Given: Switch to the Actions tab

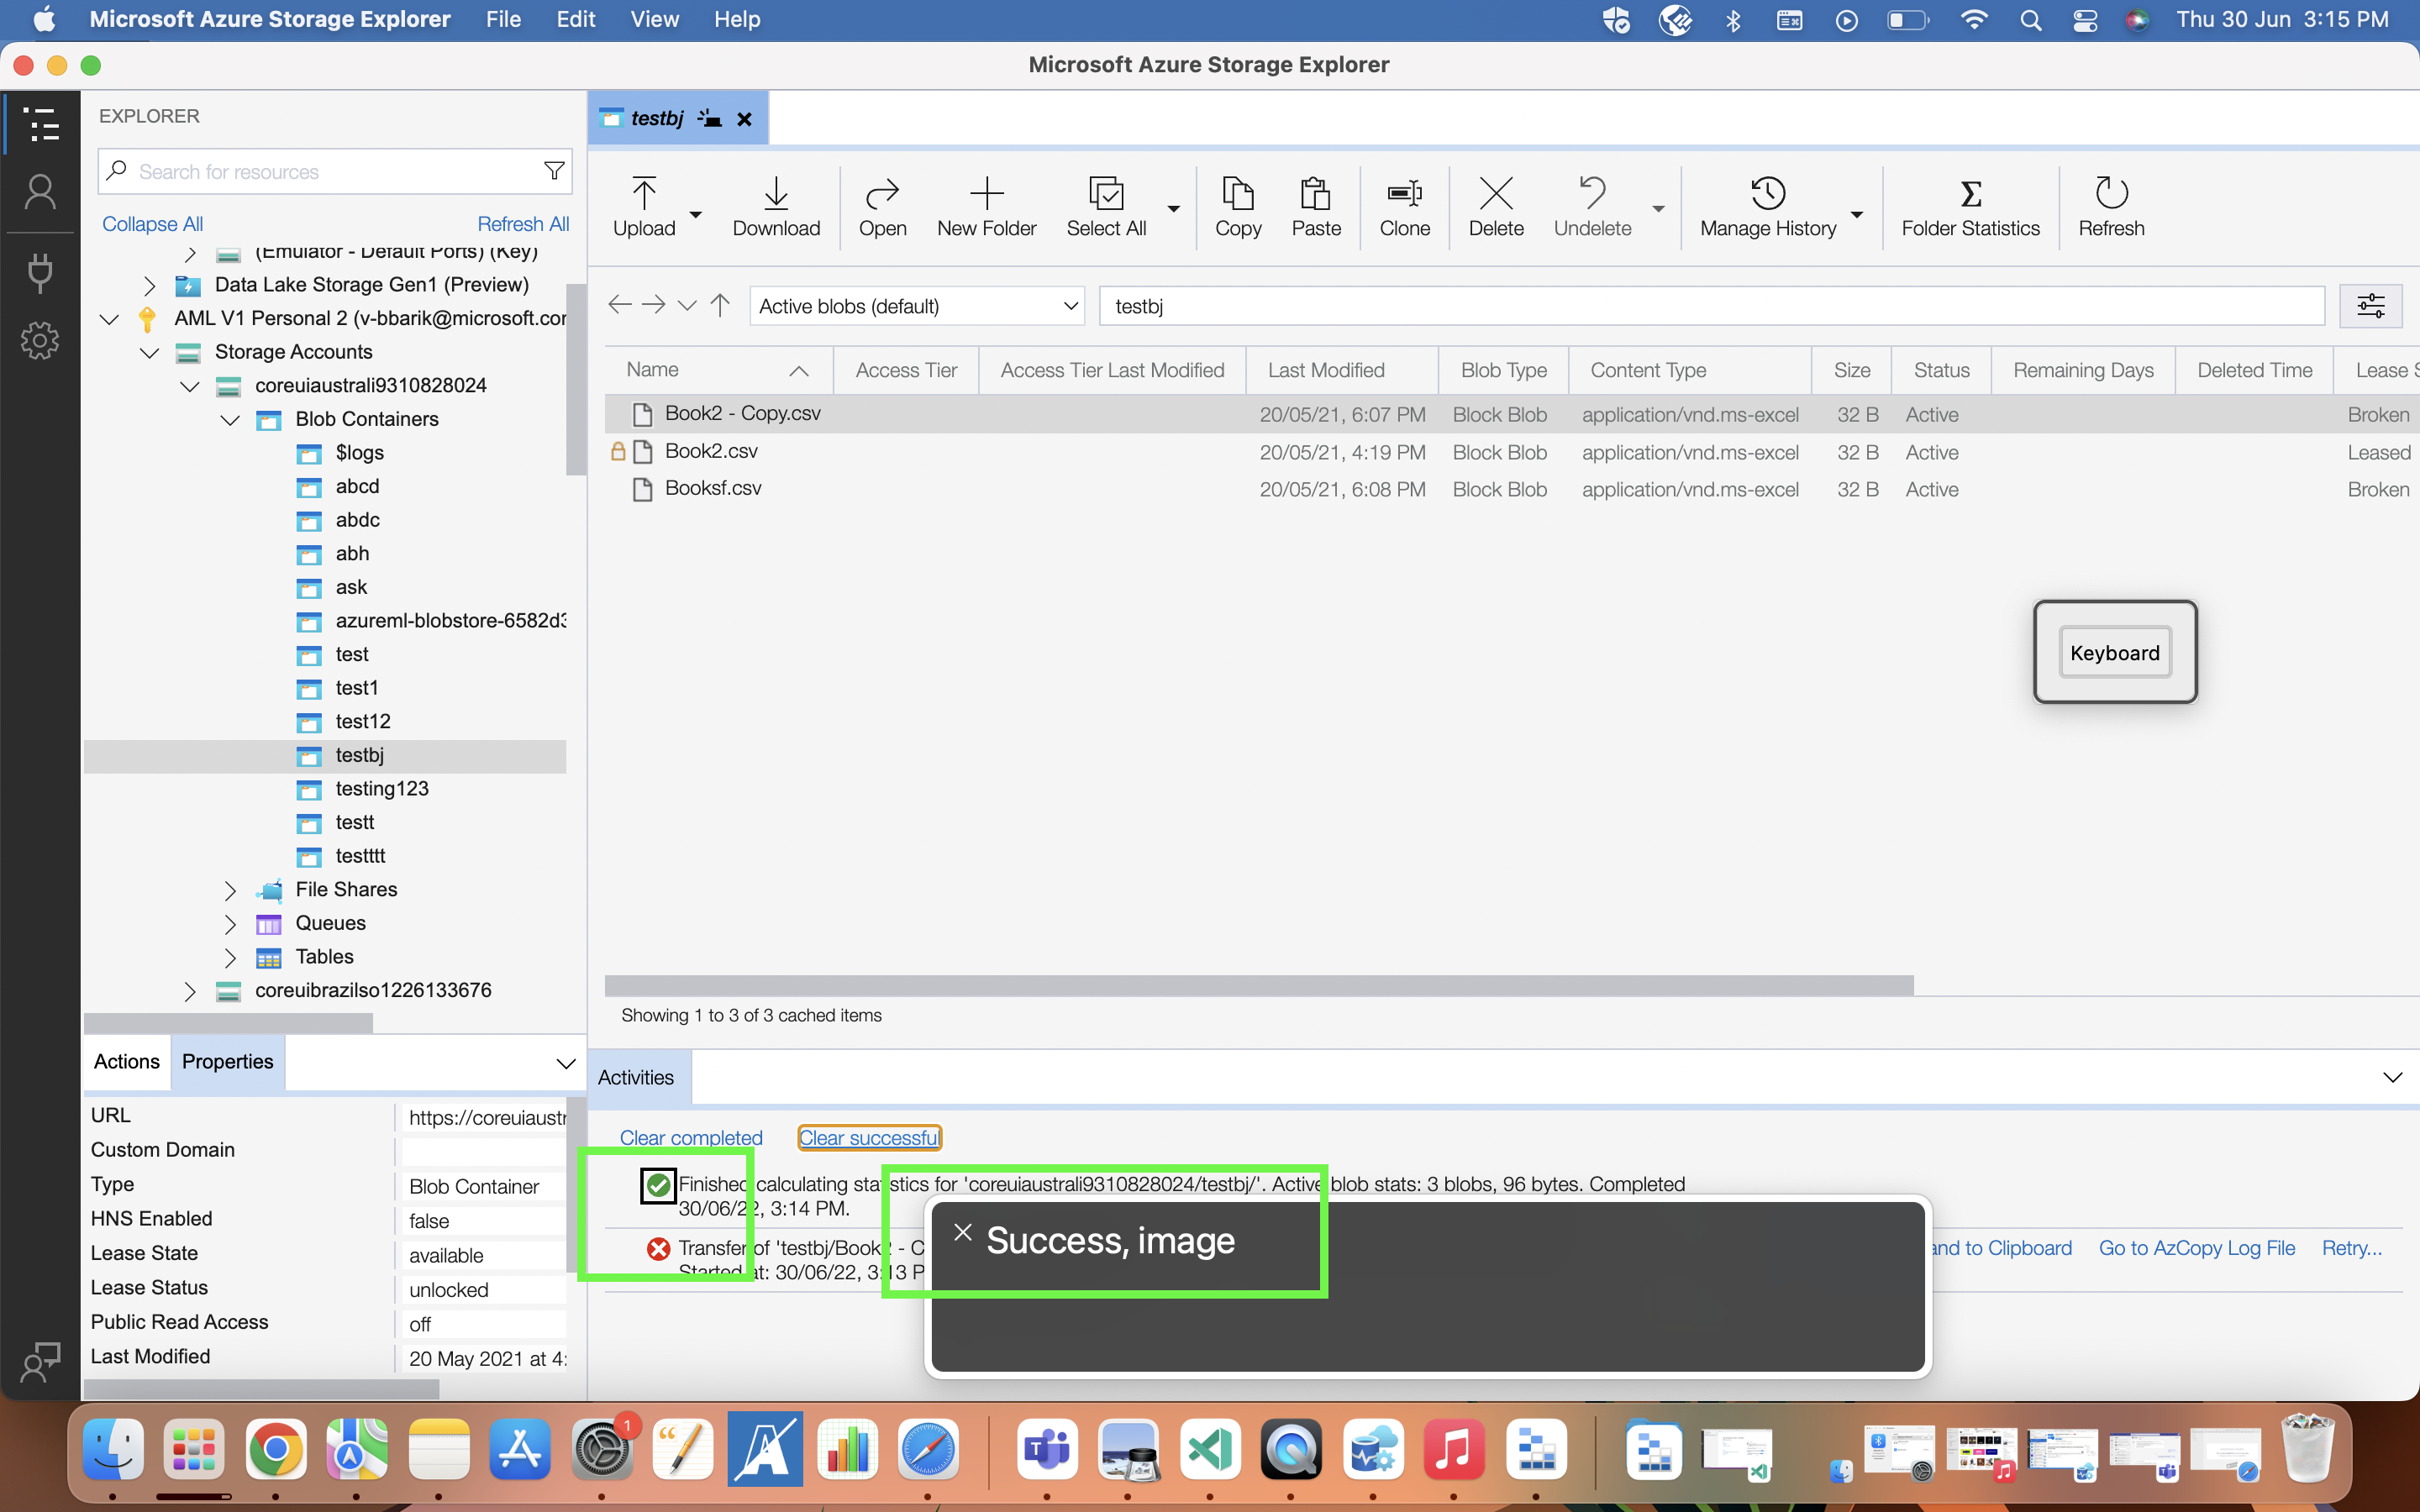Looking at the screenshot, I should pyautogui.click(x=126, y=1062).
